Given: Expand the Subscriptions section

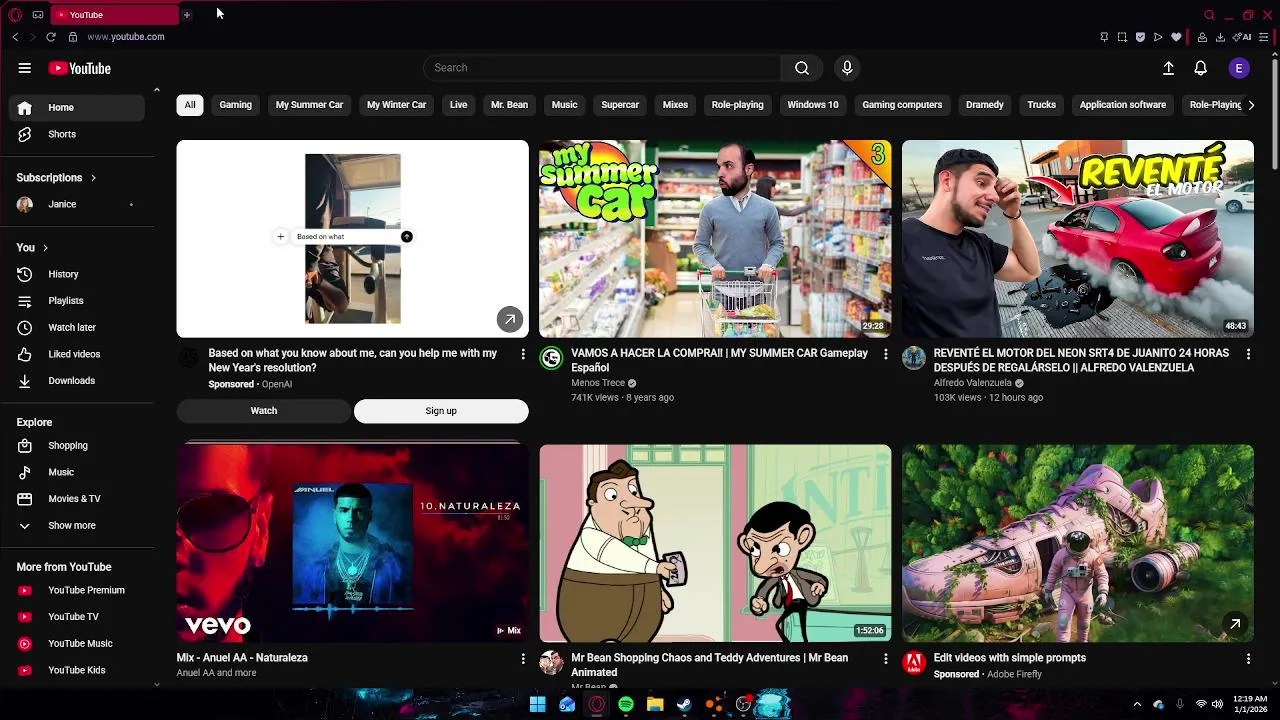Looking at the screenshot, I should 56,178.
